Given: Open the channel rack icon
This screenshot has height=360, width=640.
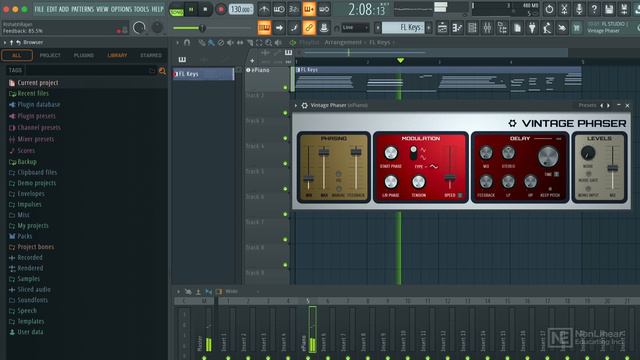Looking at the screenshot, I should pyautogui.click(x=472, y=28).
